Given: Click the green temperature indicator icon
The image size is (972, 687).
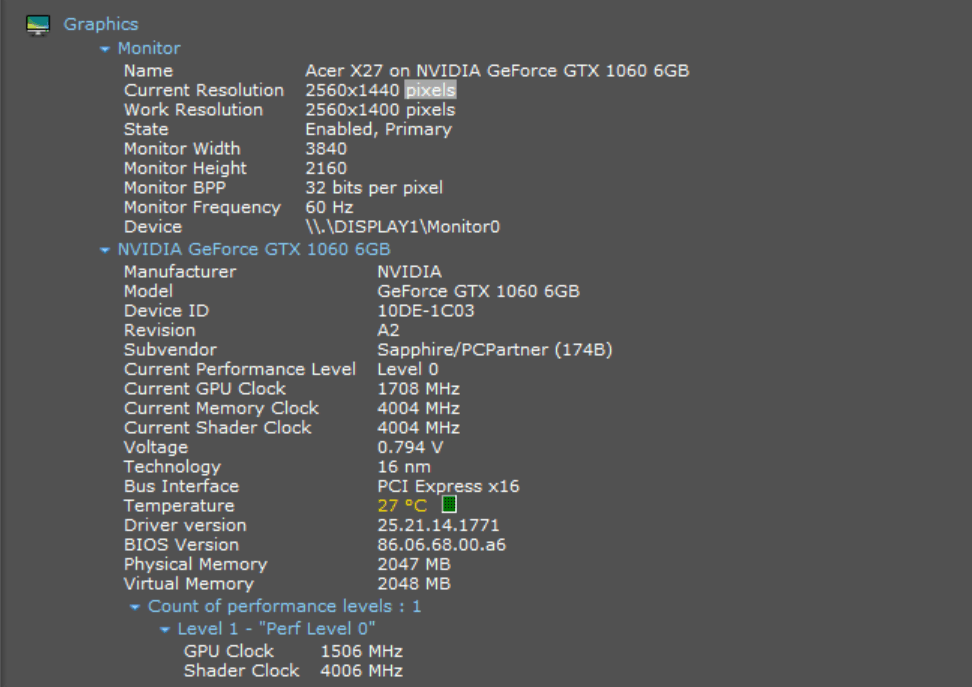Looking at the screenshot, I should pos(449,505).
